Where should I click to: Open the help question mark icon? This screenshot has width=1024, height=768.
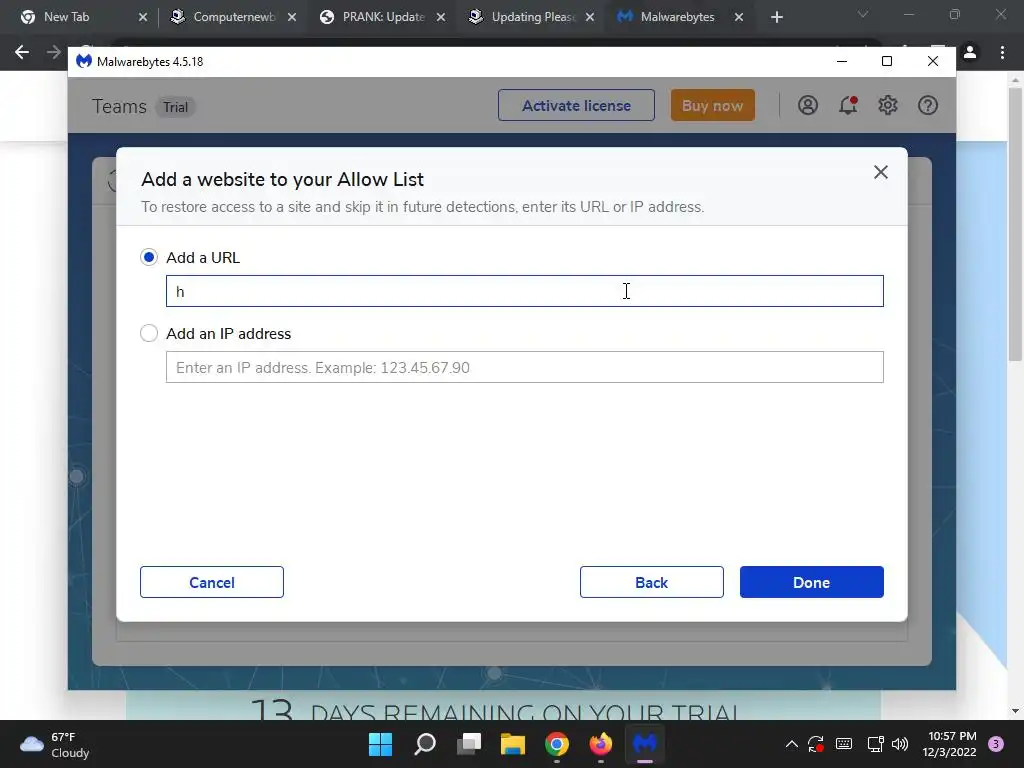pyautogui.click(x=927, y=105)
